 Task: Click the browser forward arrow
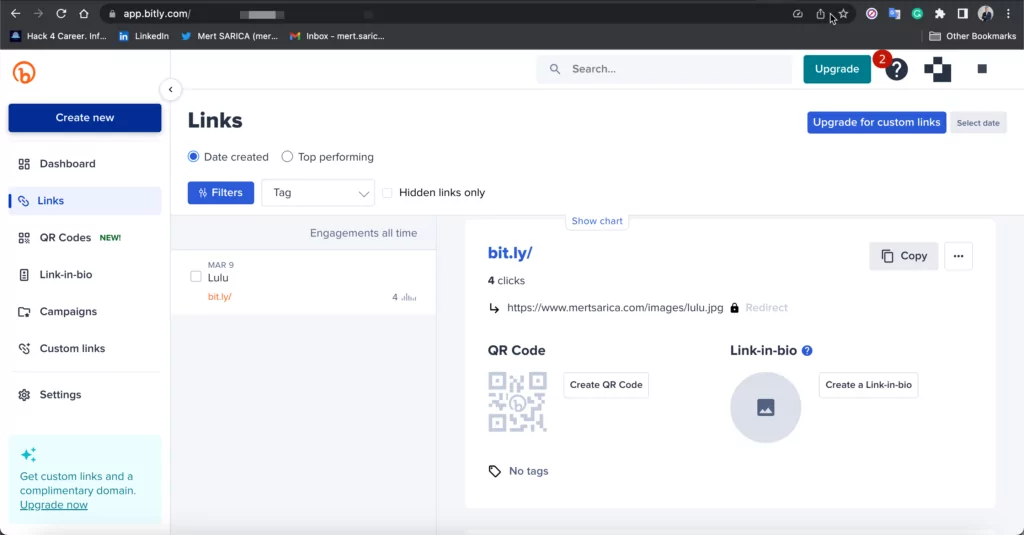pyautogui.click(x=38, y=13)
